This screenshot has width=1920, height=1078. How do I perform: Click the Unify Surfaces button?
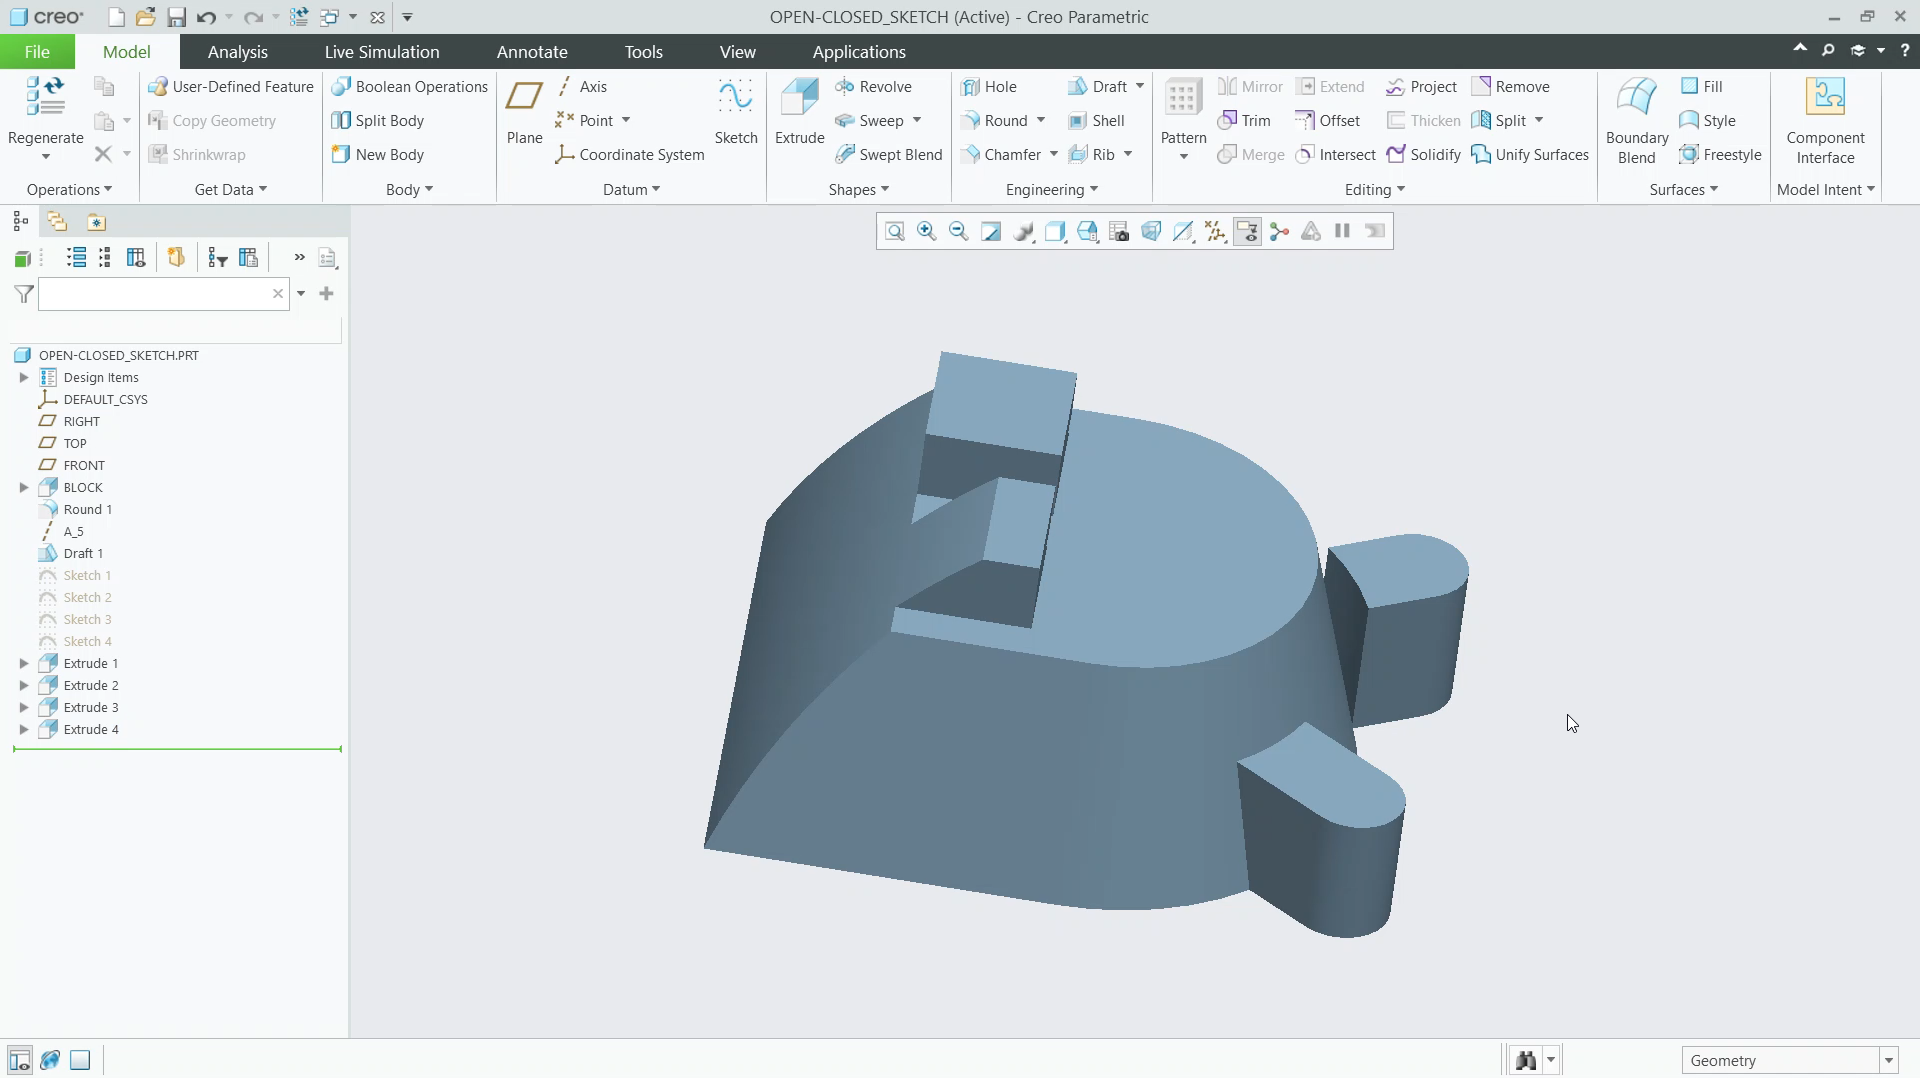[1530, 155]
